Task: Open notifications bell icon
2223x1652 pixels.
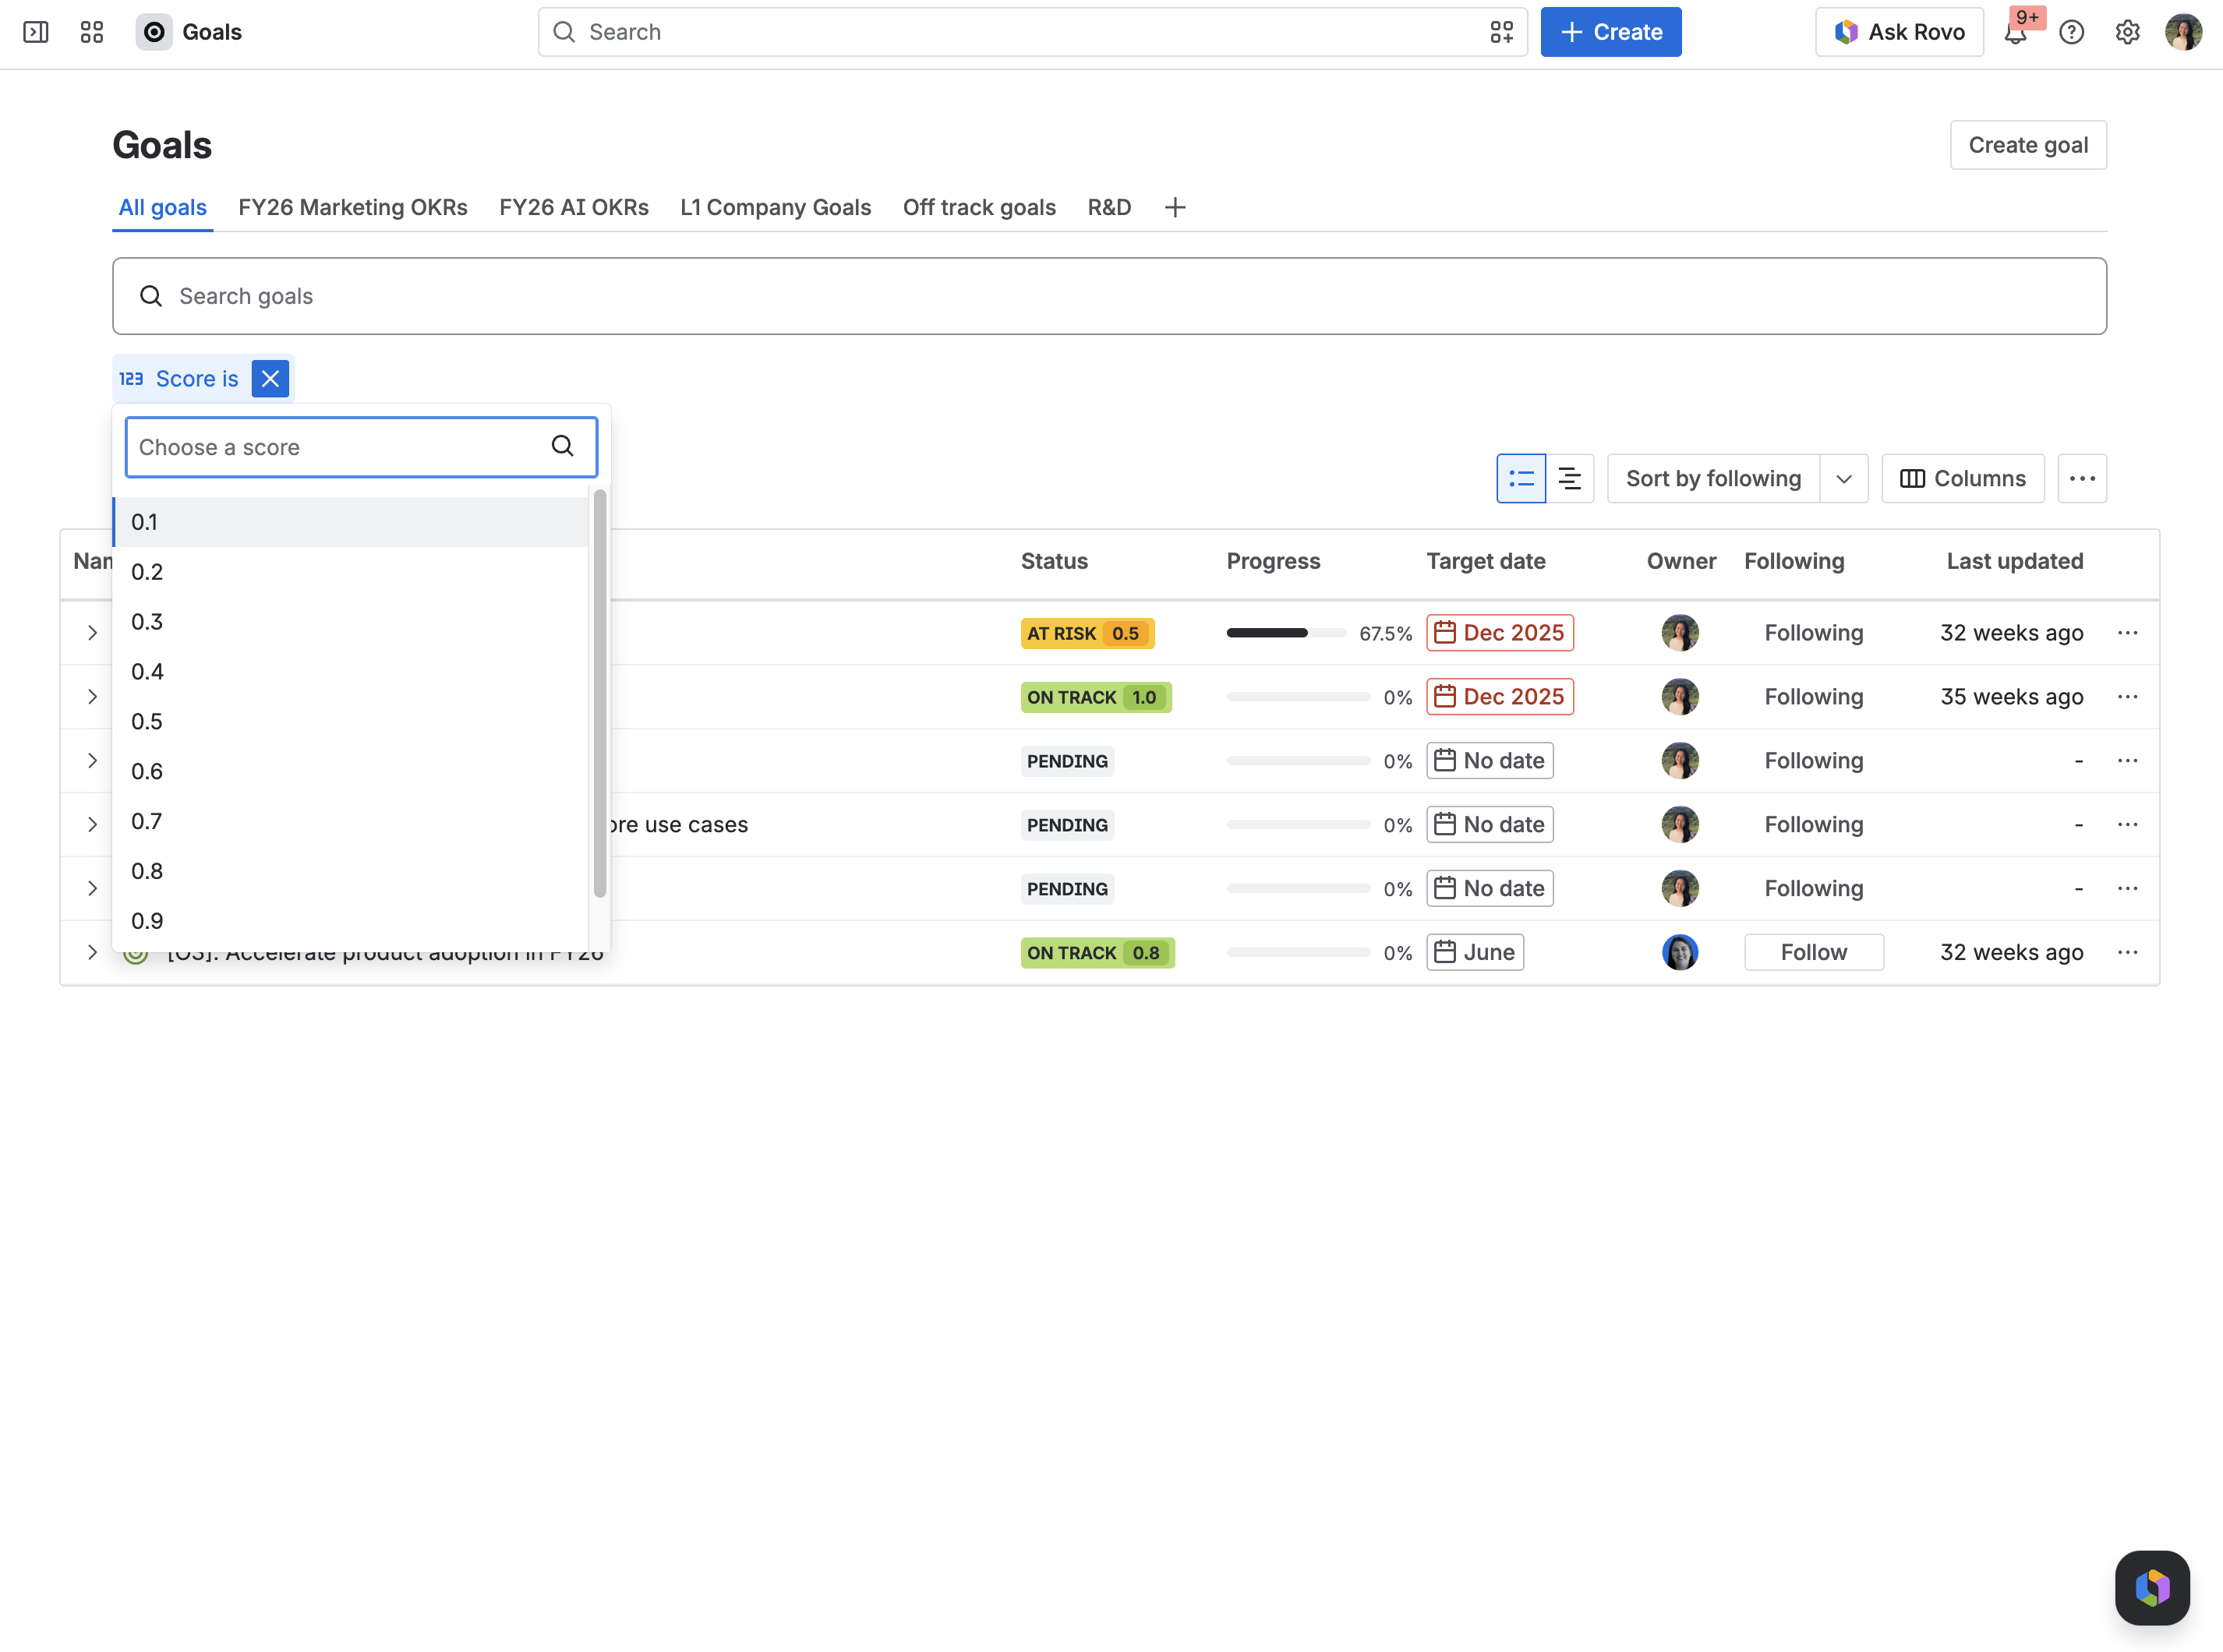Action: point(2015,33)
